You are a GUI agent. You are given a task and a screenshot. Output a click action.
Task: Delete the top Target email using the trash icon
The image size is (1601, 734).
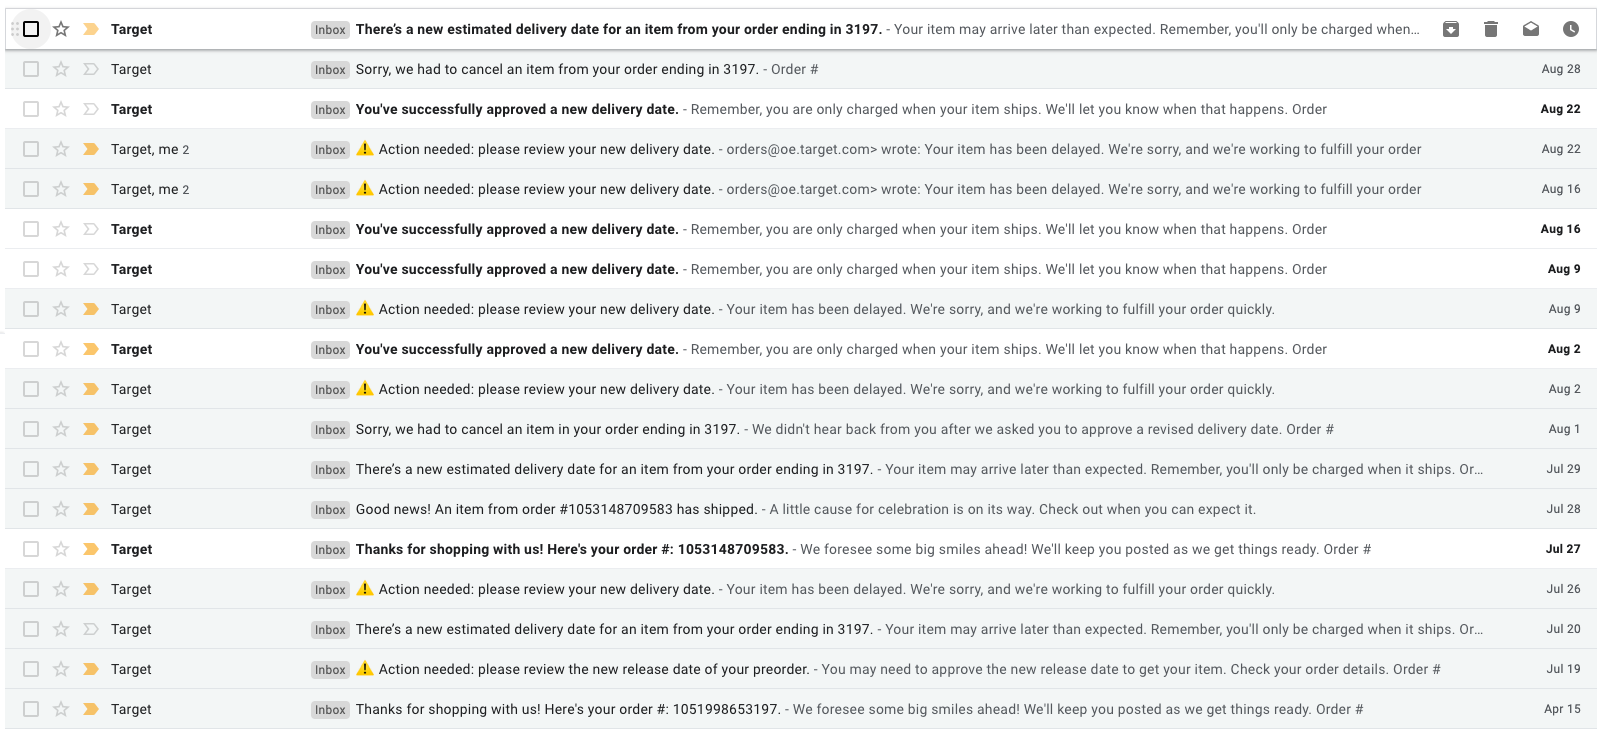1490,29
